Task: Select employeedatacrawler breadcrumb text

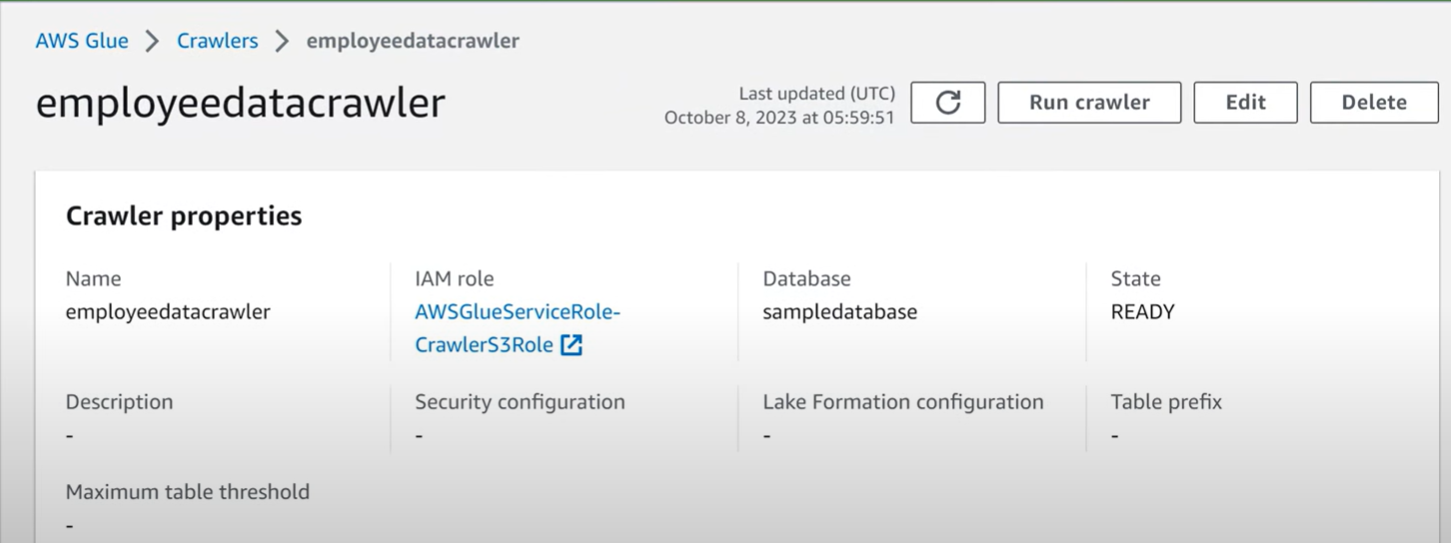Action: [413, 41]
